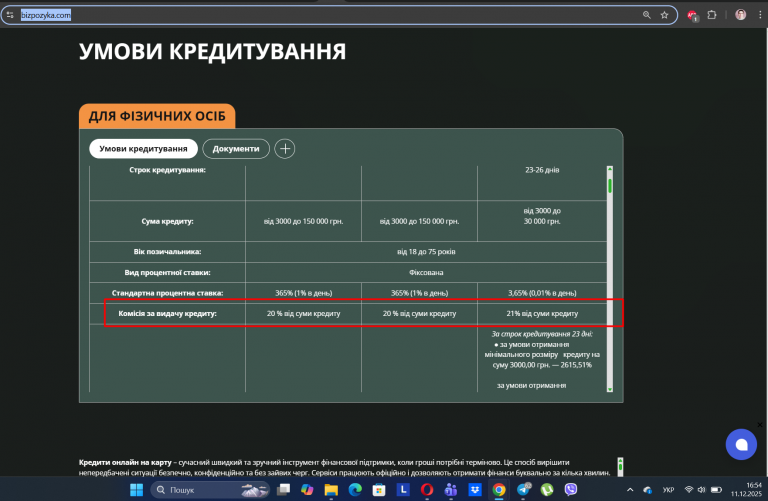Open Task View on taskbar
Viewport: 768px width, 501px height.
[x=283, y=490]
